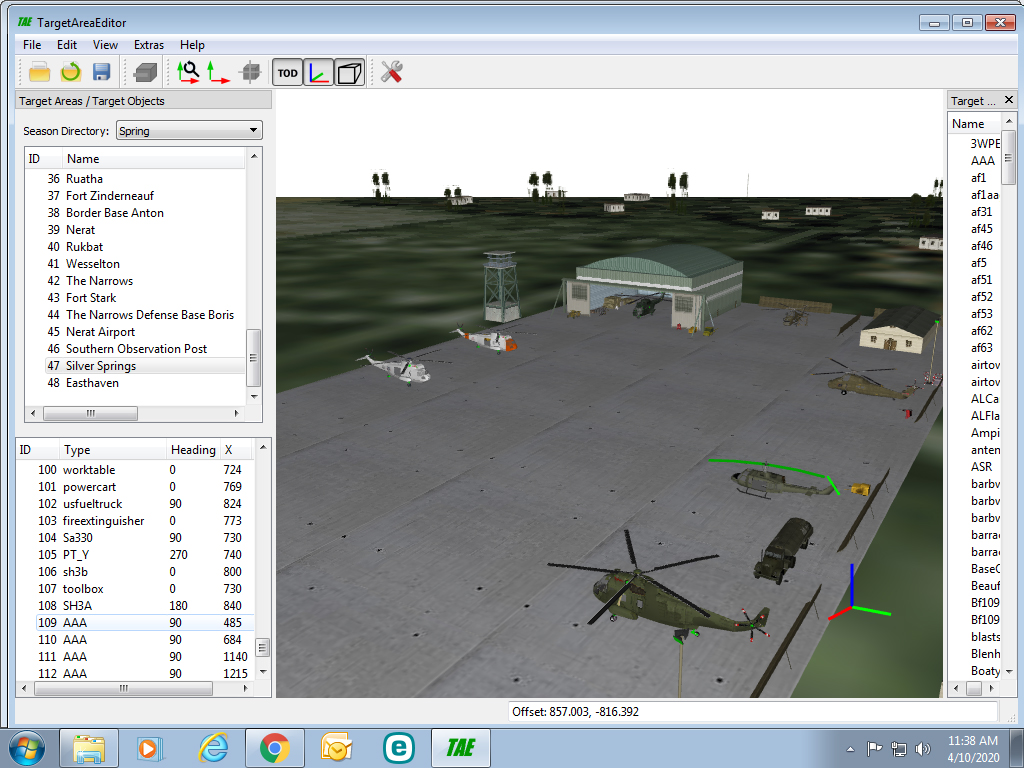Click the objects list horizontal scrollbar thumb
This screenshot has width=1024, height=768.
(x=123, y=688)
